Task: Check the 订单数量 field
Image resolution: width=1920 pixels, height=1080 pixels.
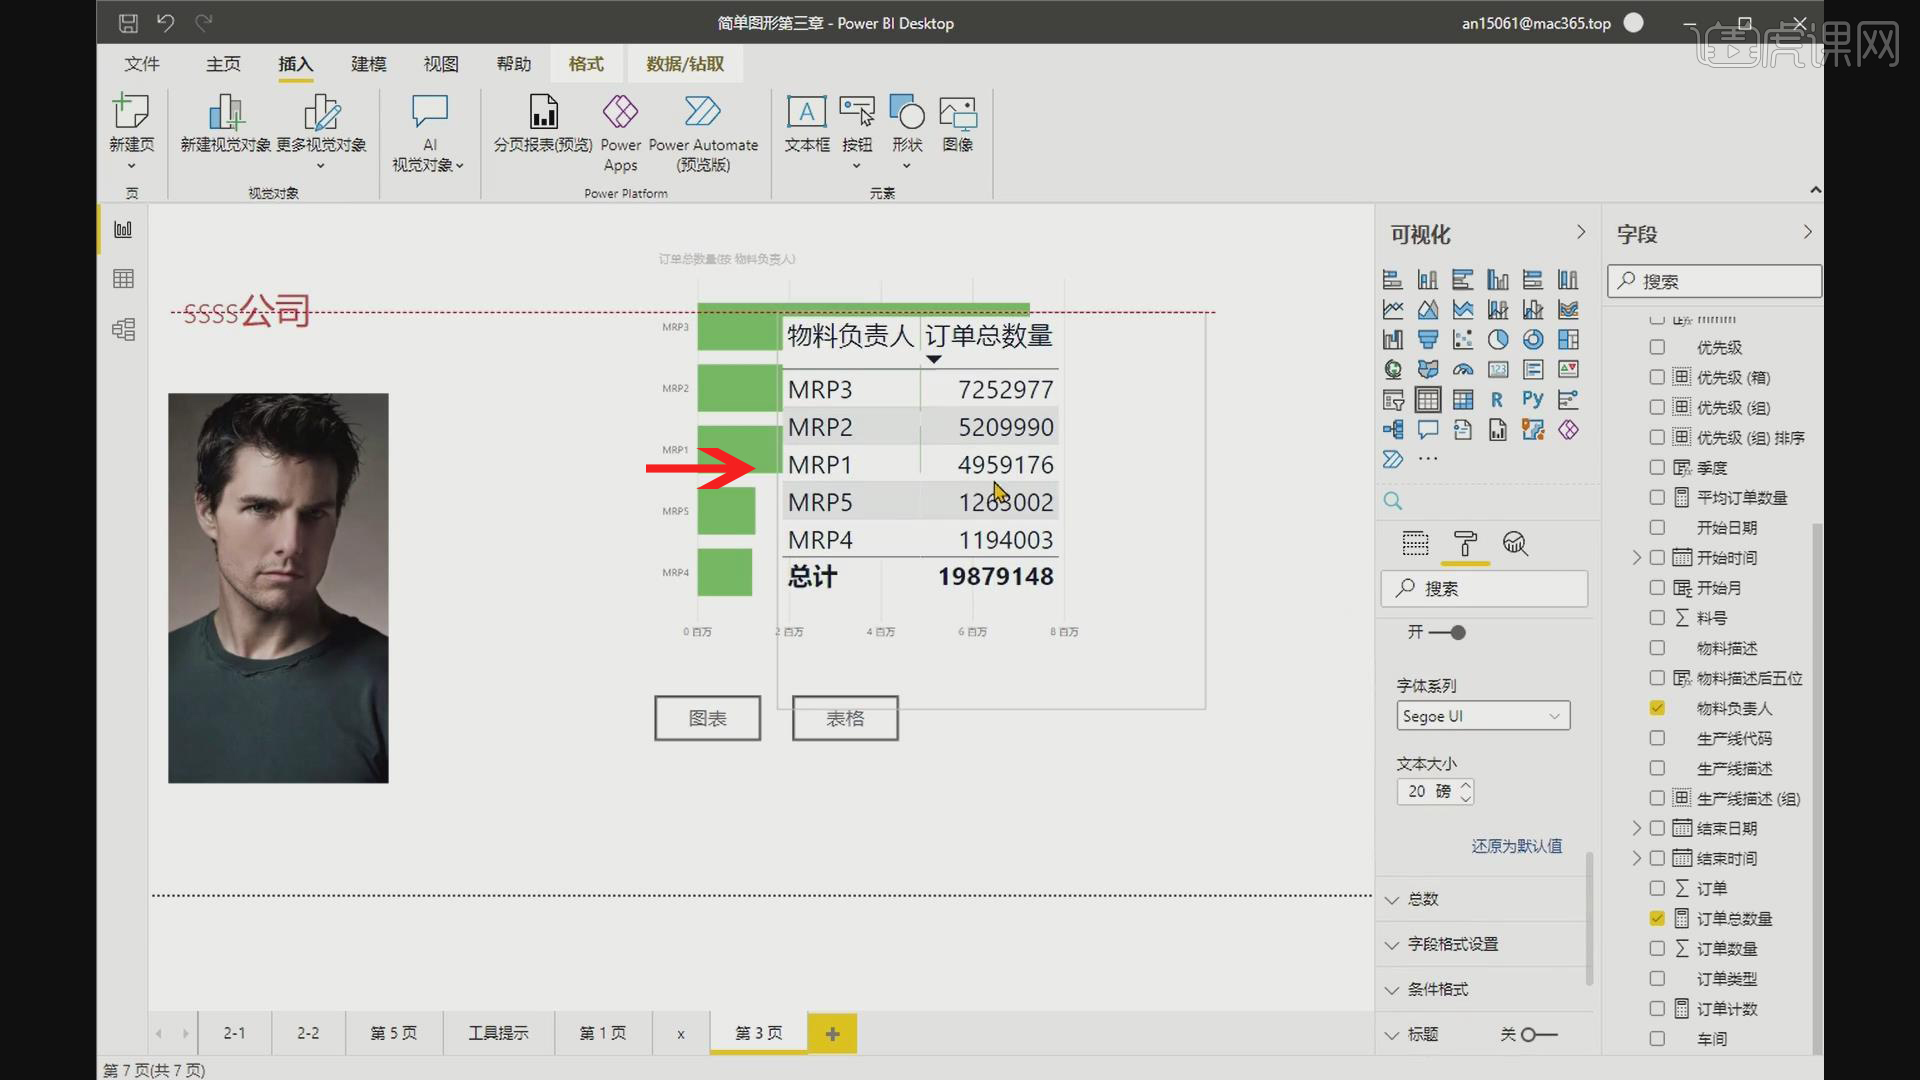Action: tap(1658, 948)
